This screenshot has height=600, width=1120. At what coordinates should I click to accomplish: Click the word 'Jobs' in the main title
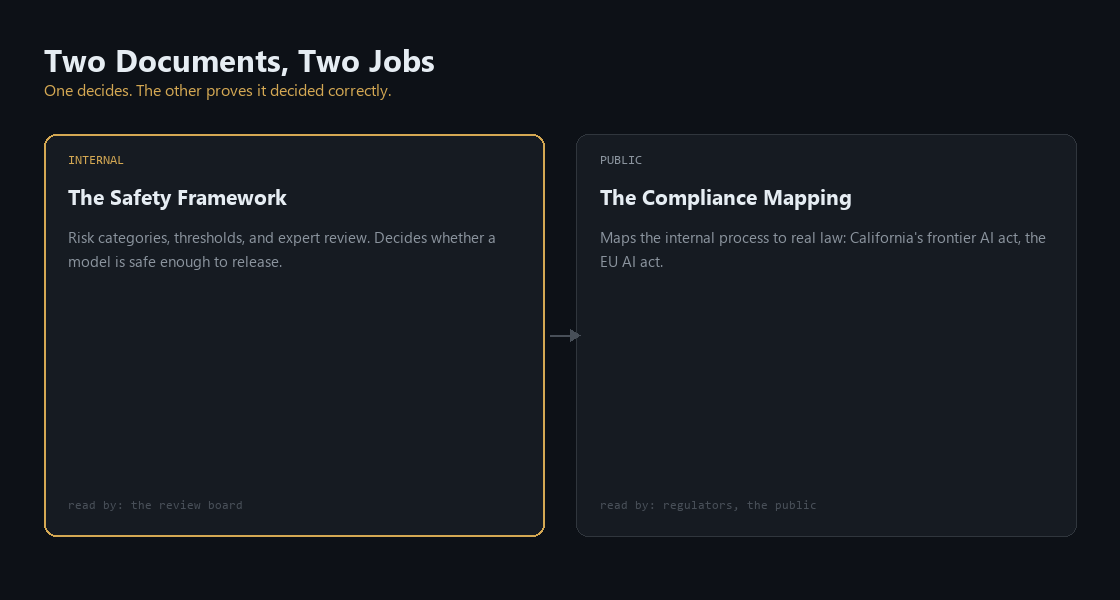click(401, 62)
